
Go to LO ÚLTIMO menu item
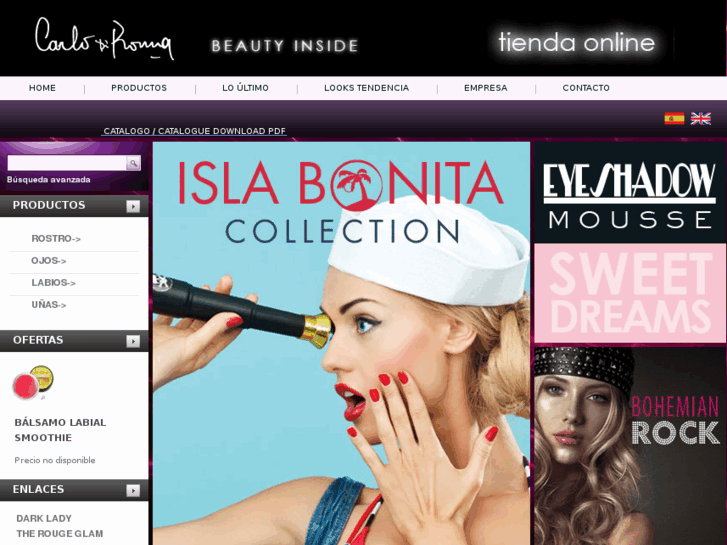tap(245, 88)
